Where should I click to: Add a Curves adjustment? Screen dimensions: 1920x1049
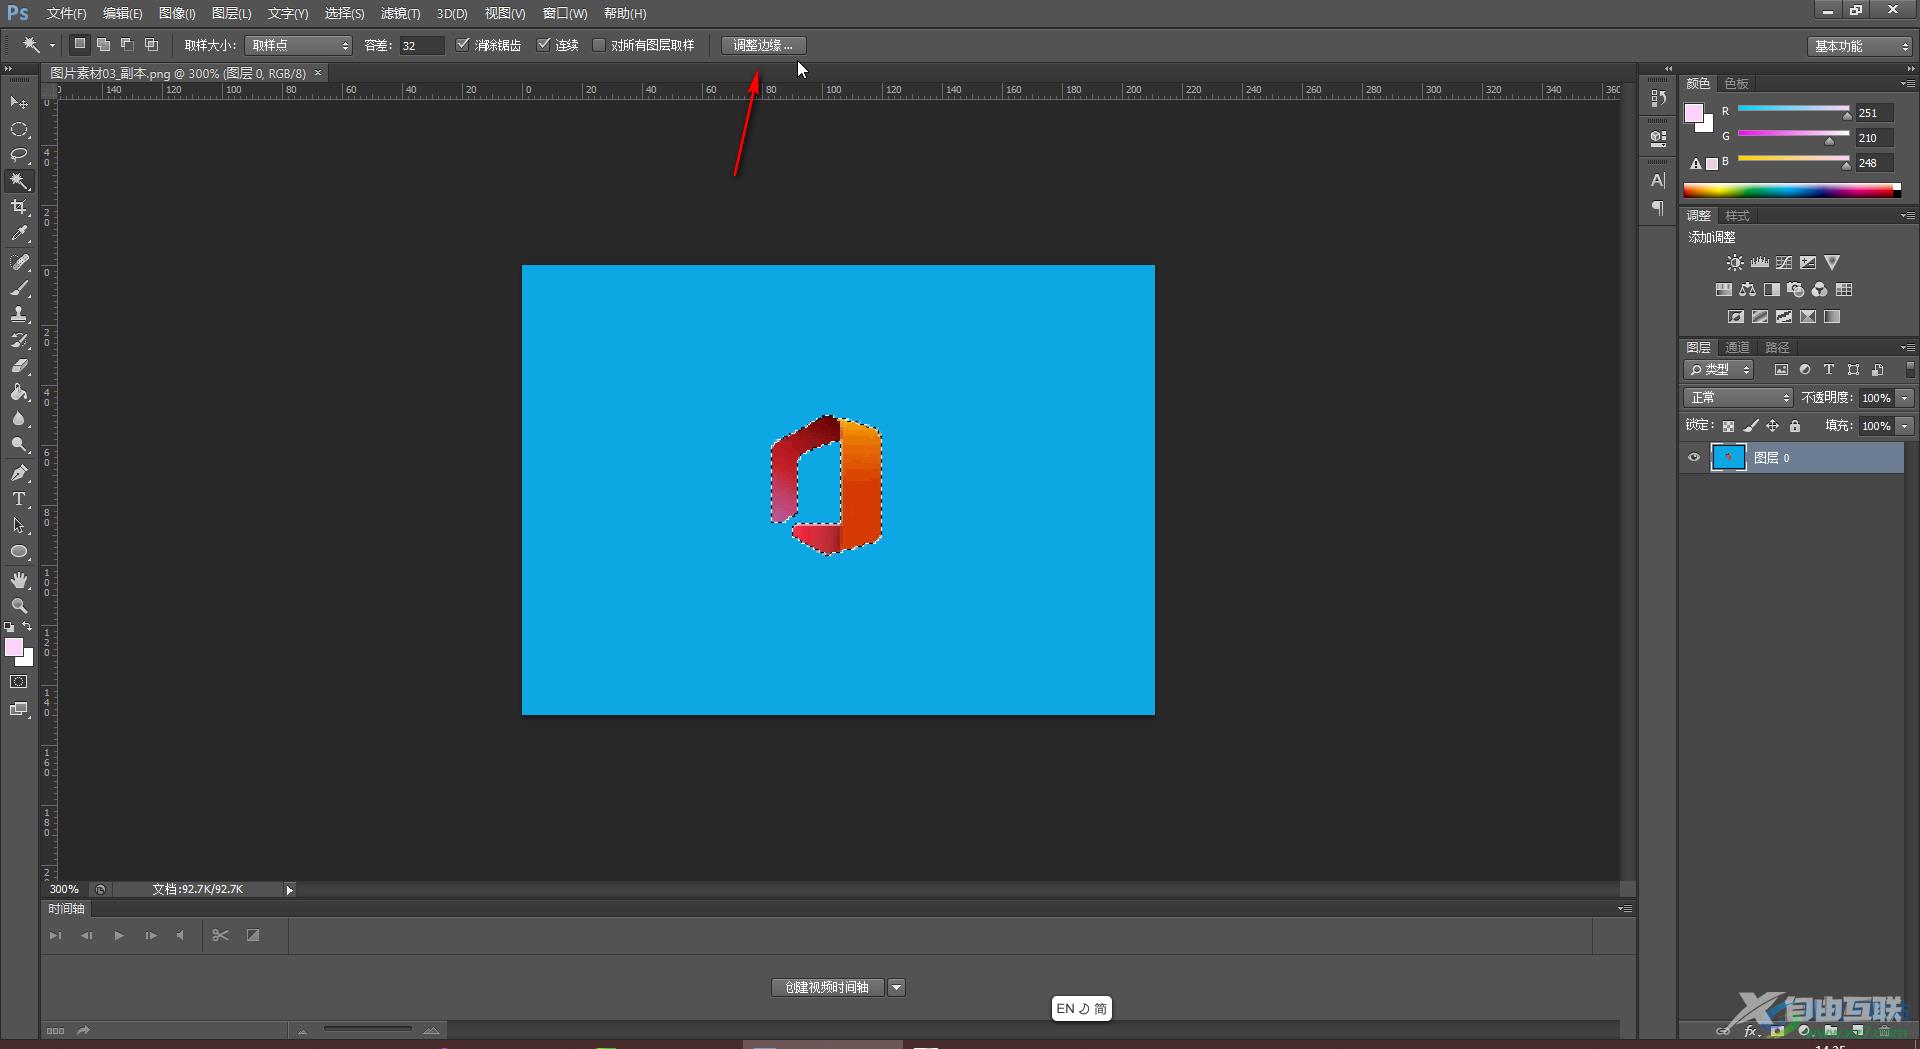tap(1783, 263)
